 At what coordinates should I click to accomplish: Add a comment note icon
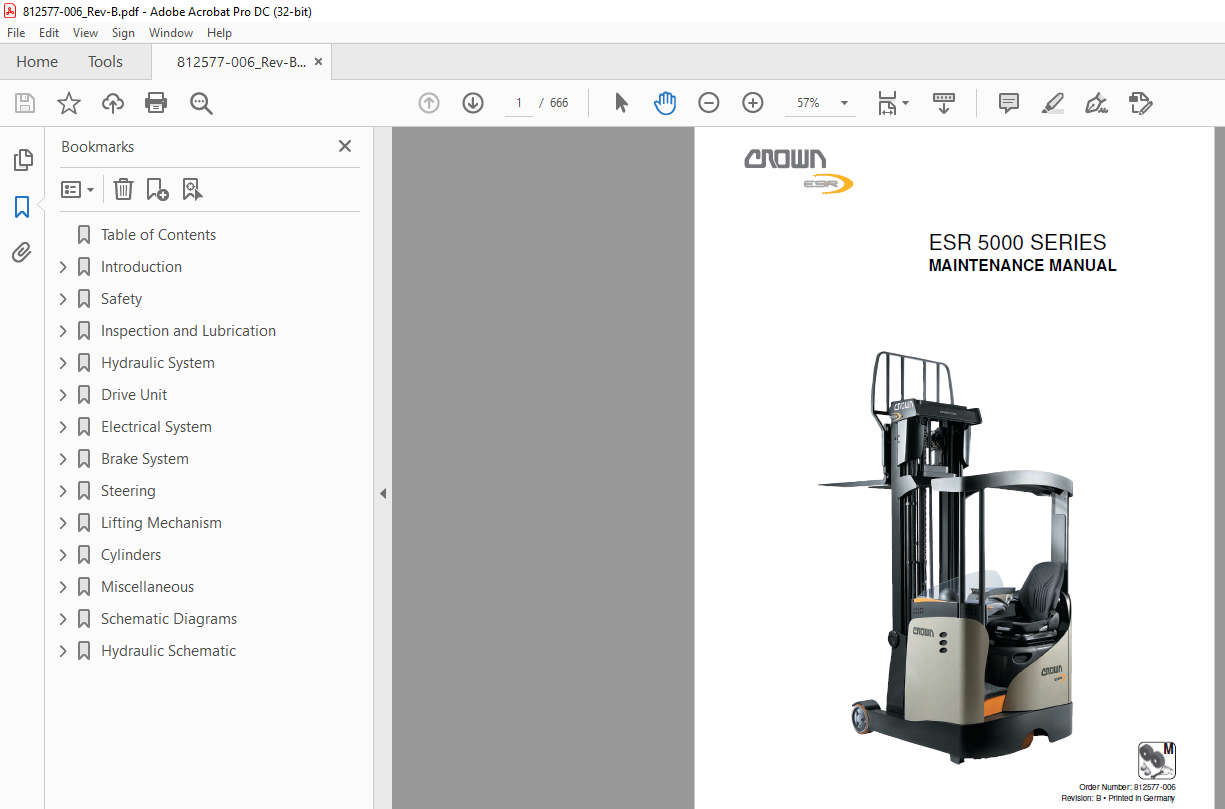coord(1009,103)
